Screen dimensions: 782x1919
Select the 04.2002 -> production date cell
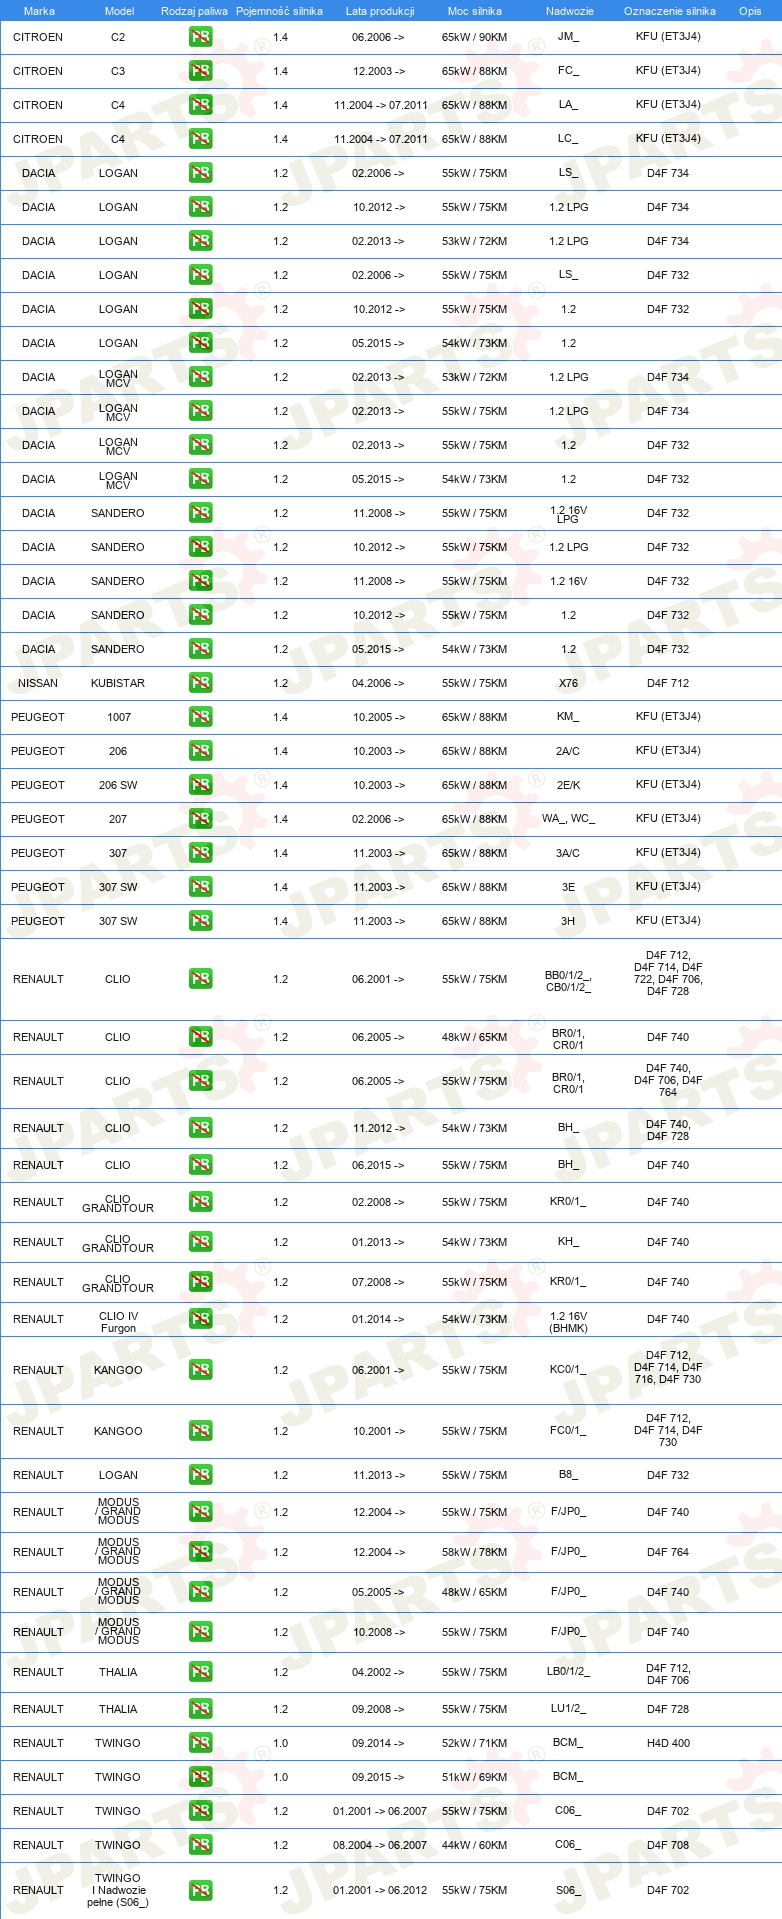(378, 1672)
